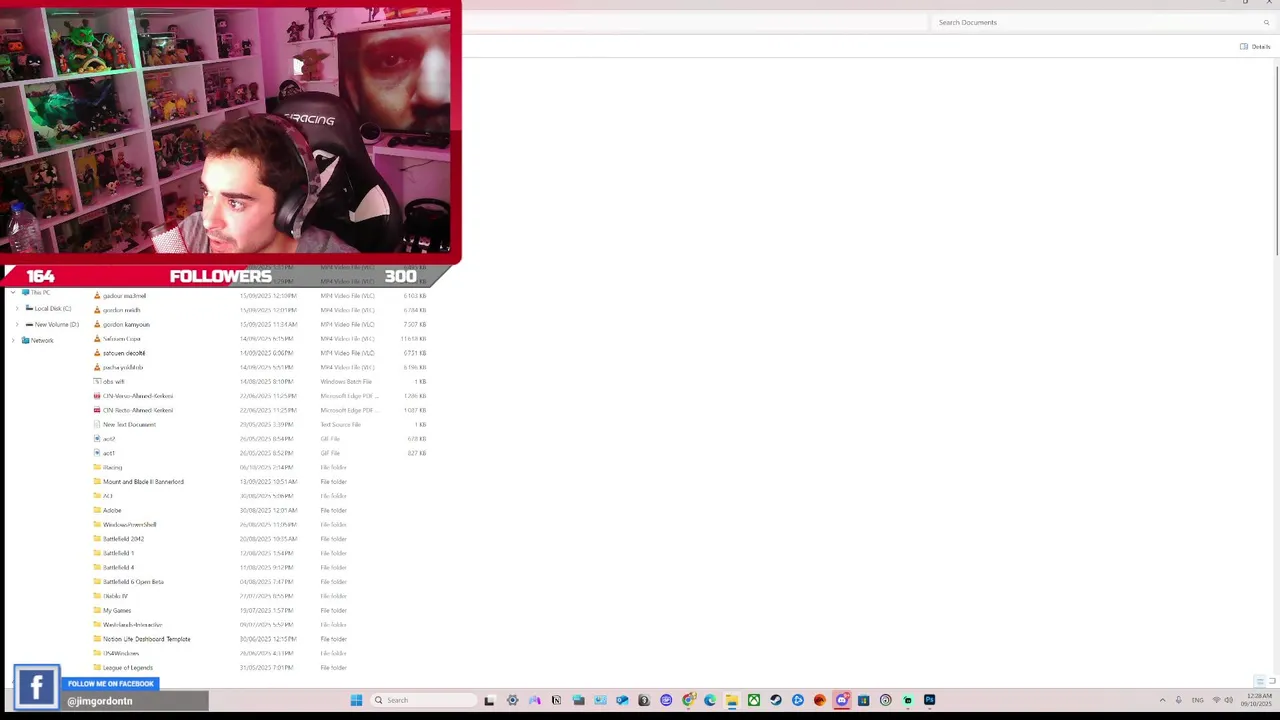This screenshot has width=1280, height=720.
Task: Open Outlook from the taskbar
Action: pos(622,700)
